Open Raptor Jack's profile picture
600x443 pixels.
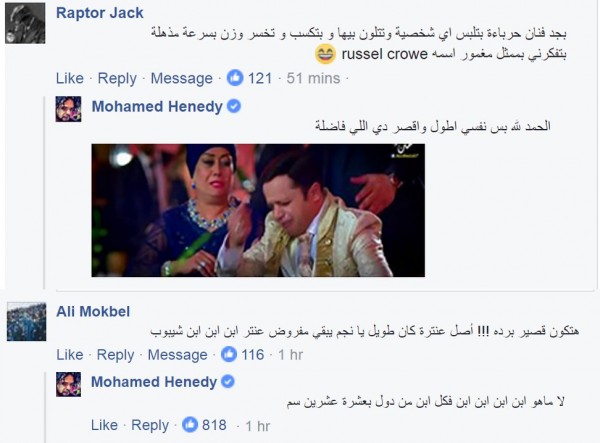point(25,23)
